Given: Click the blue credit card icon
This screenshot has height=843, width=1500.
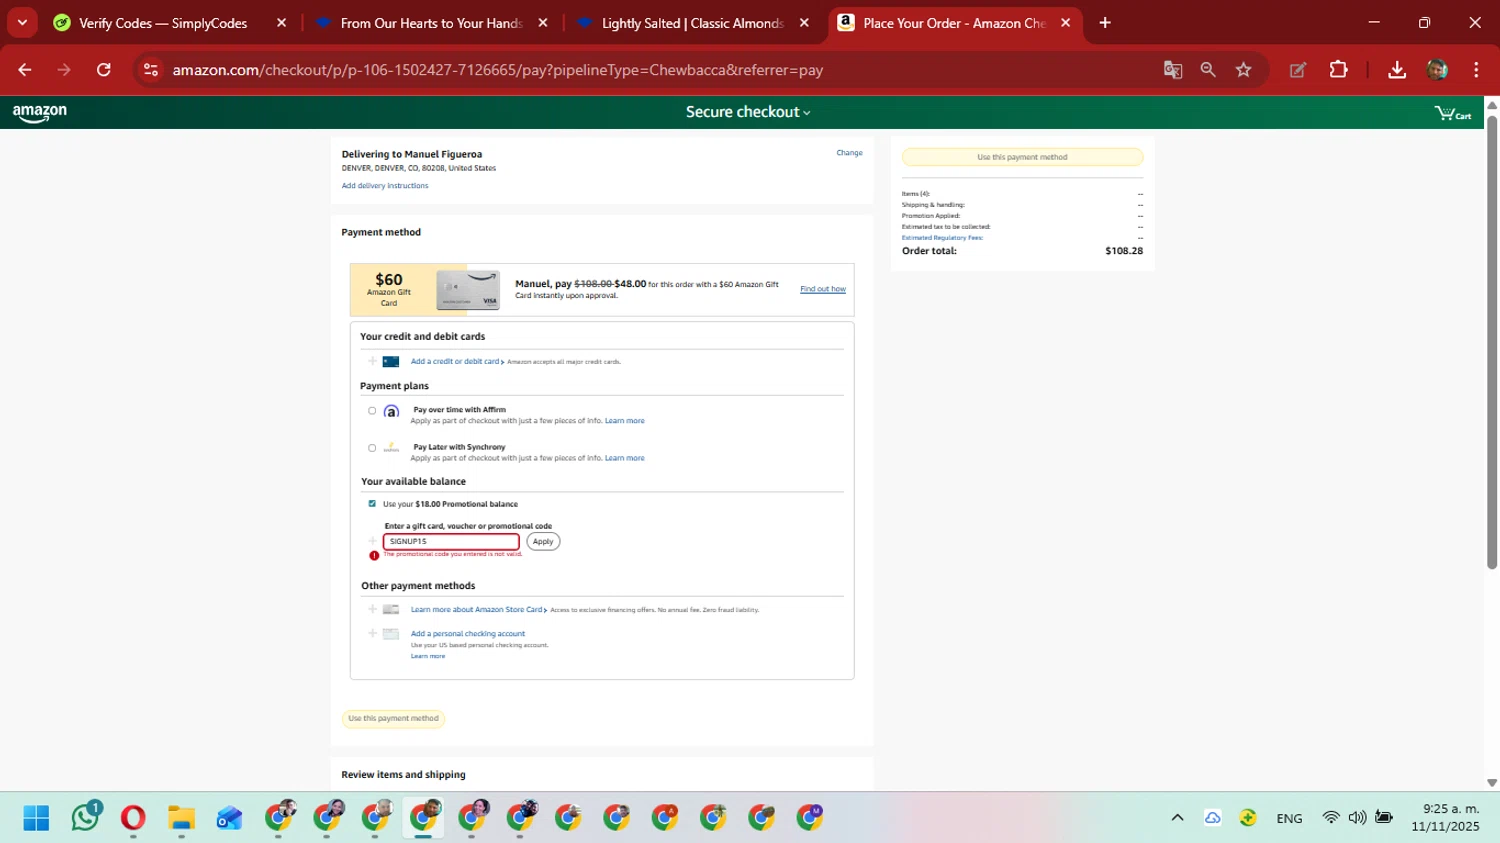Looking at the screenshot, I should pos(391,362).
